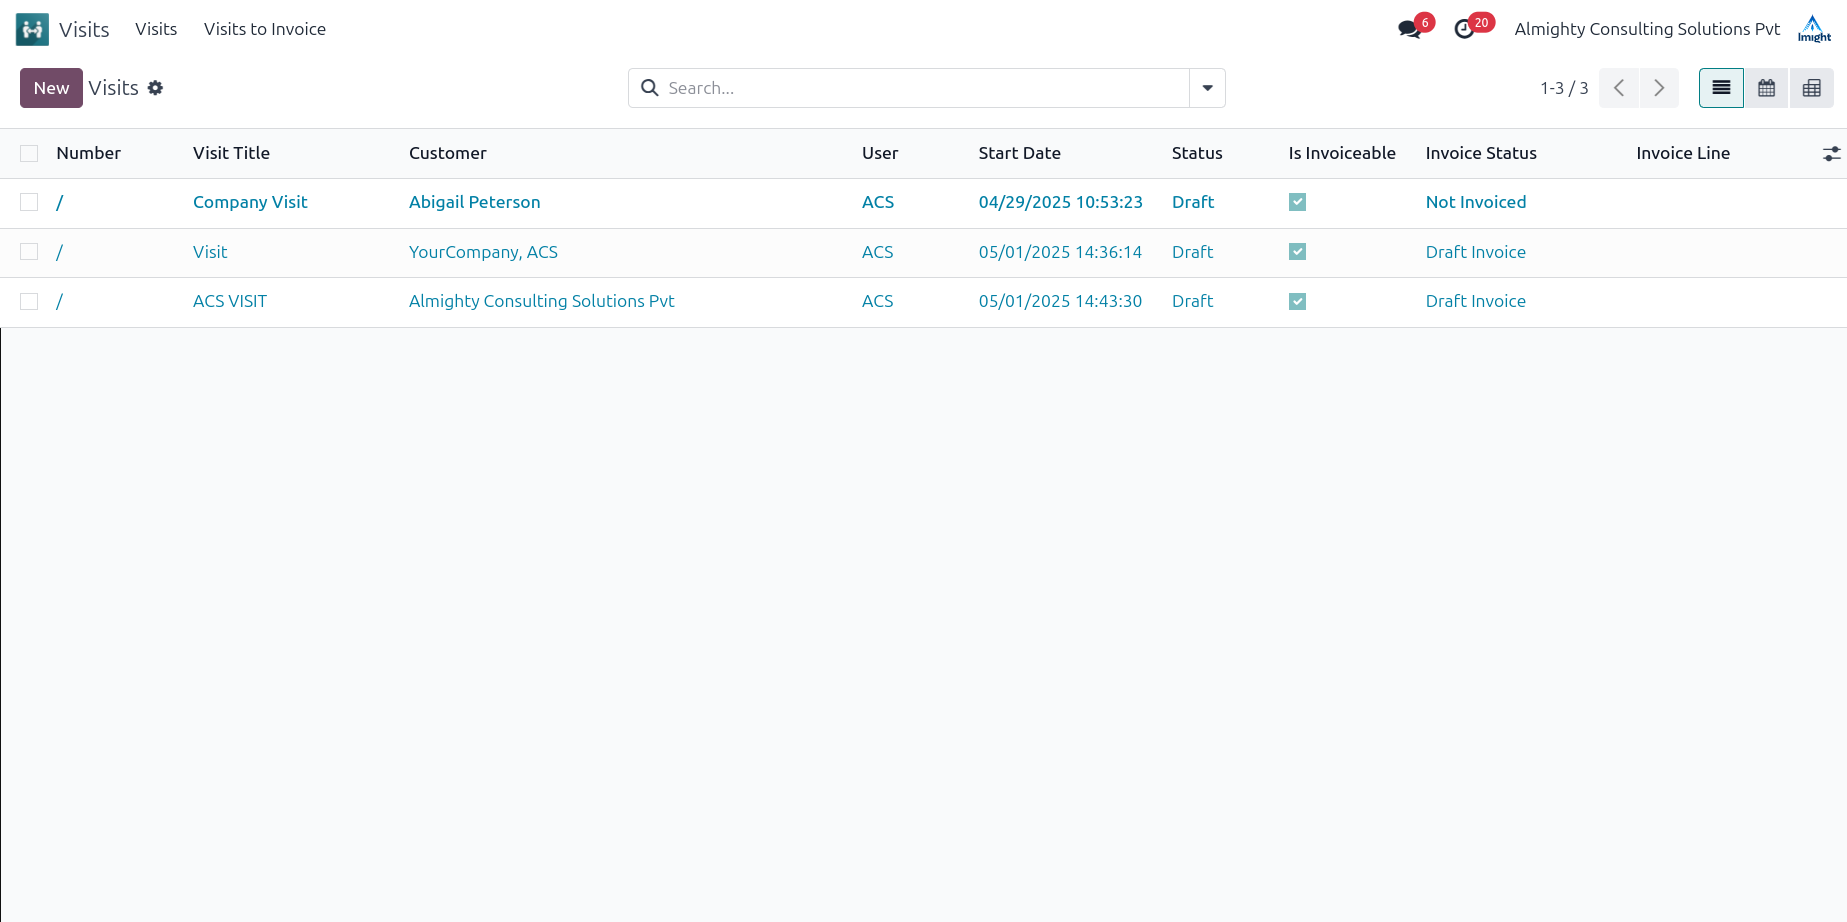Screen dimensions: 1847x922
Task: Open optional columns adjust icon
Action: [1831, 153]
